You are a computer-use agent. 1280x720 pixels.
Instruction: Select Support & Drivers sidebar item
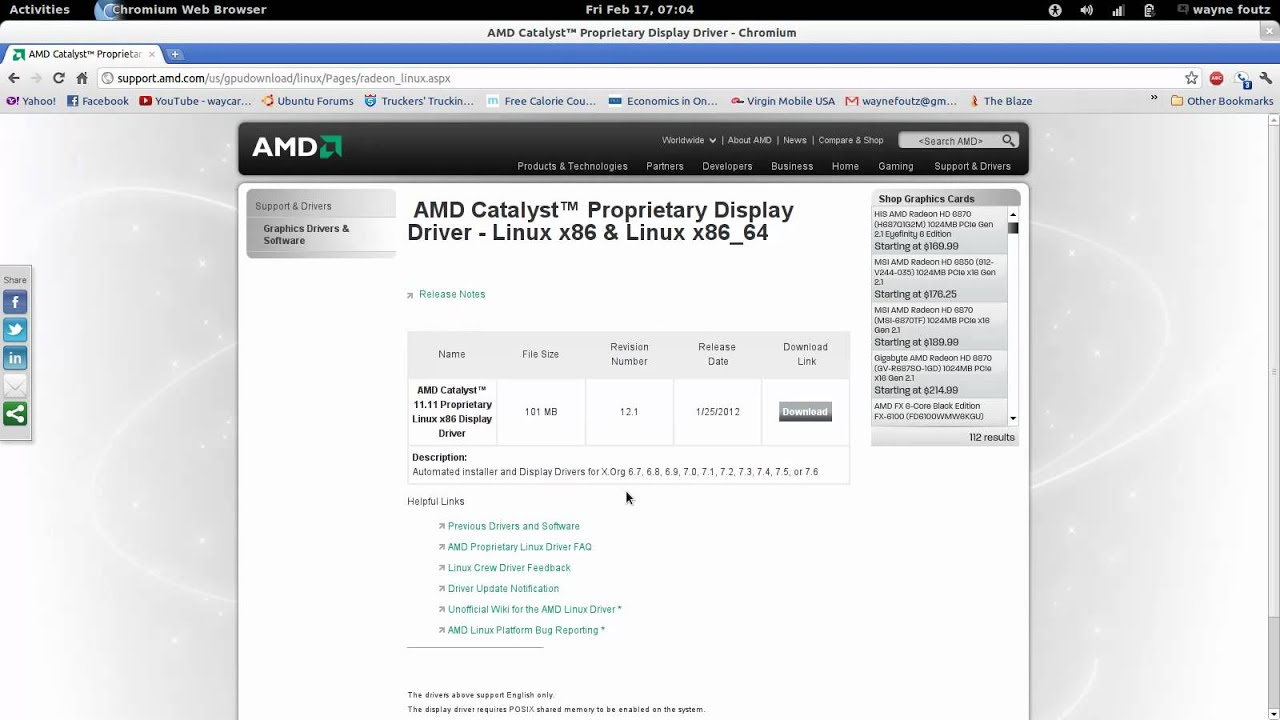(293, 206)
